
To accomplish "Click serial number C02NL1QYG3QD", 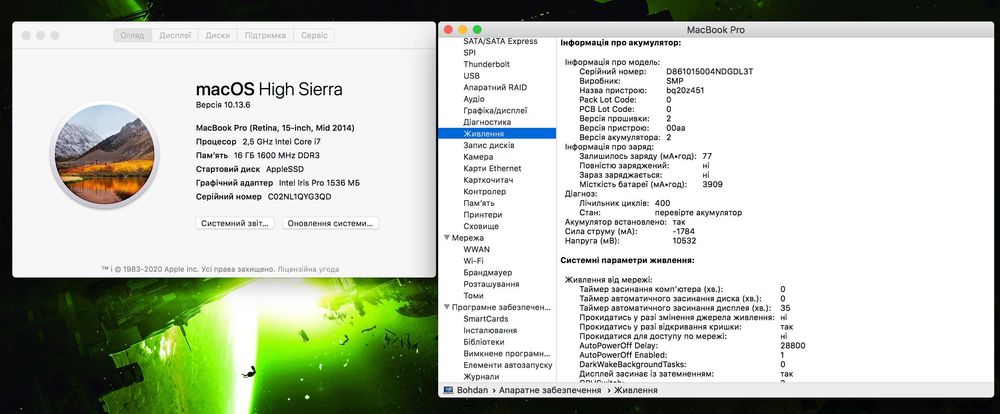I will pos(300,197).
